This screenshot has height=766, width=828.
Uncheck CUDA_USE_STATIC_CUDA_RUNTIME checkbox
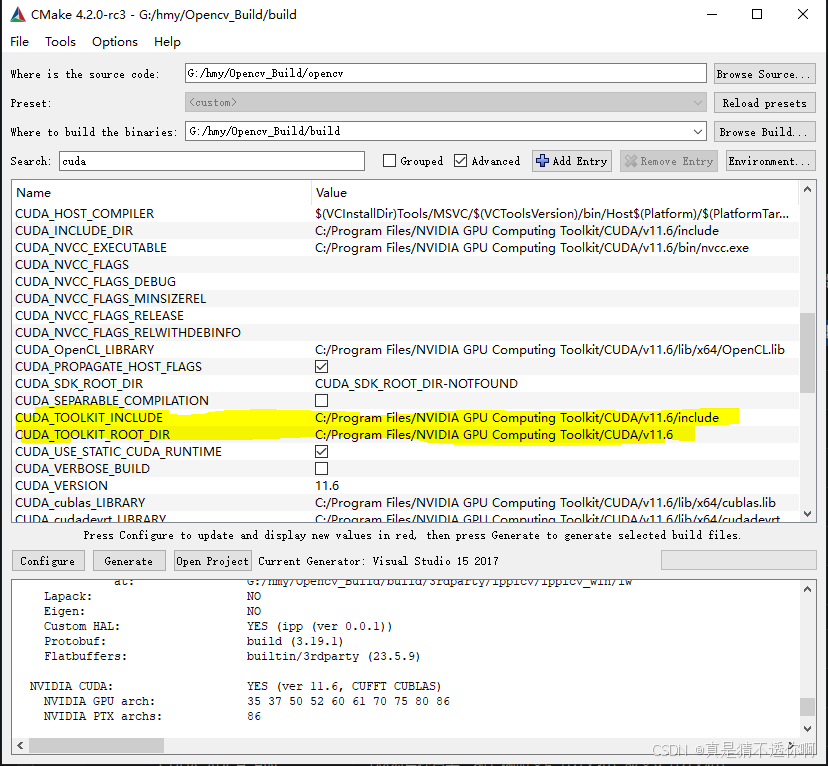click(x=321, y=451)
